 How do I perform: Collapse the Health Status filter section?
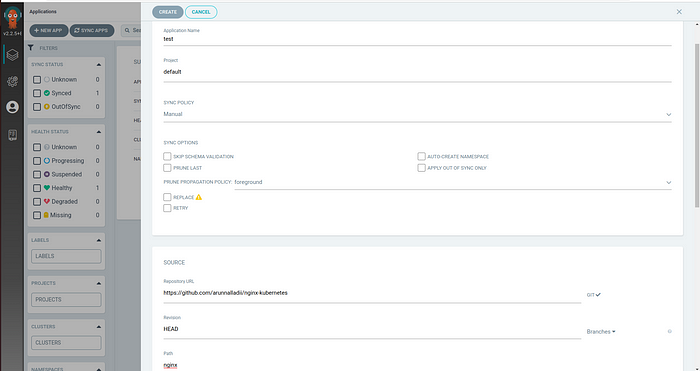pos(99,132)
